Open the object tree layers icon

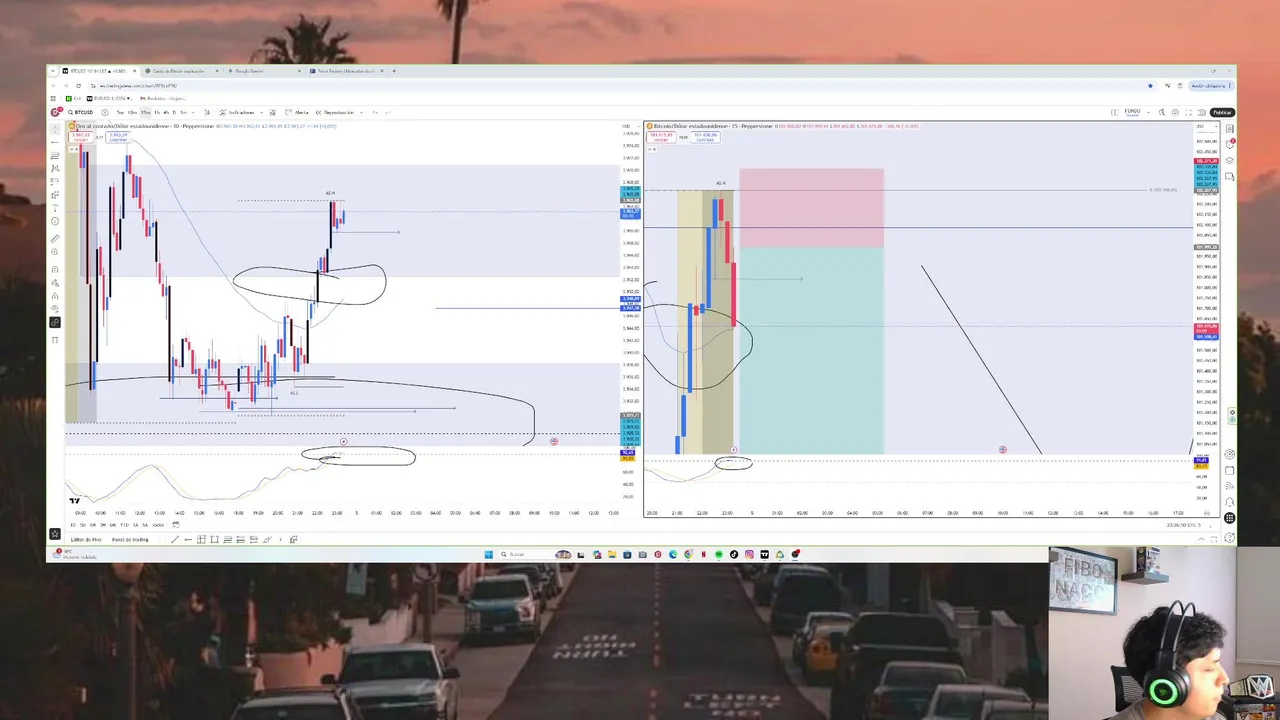point(1230,160)
